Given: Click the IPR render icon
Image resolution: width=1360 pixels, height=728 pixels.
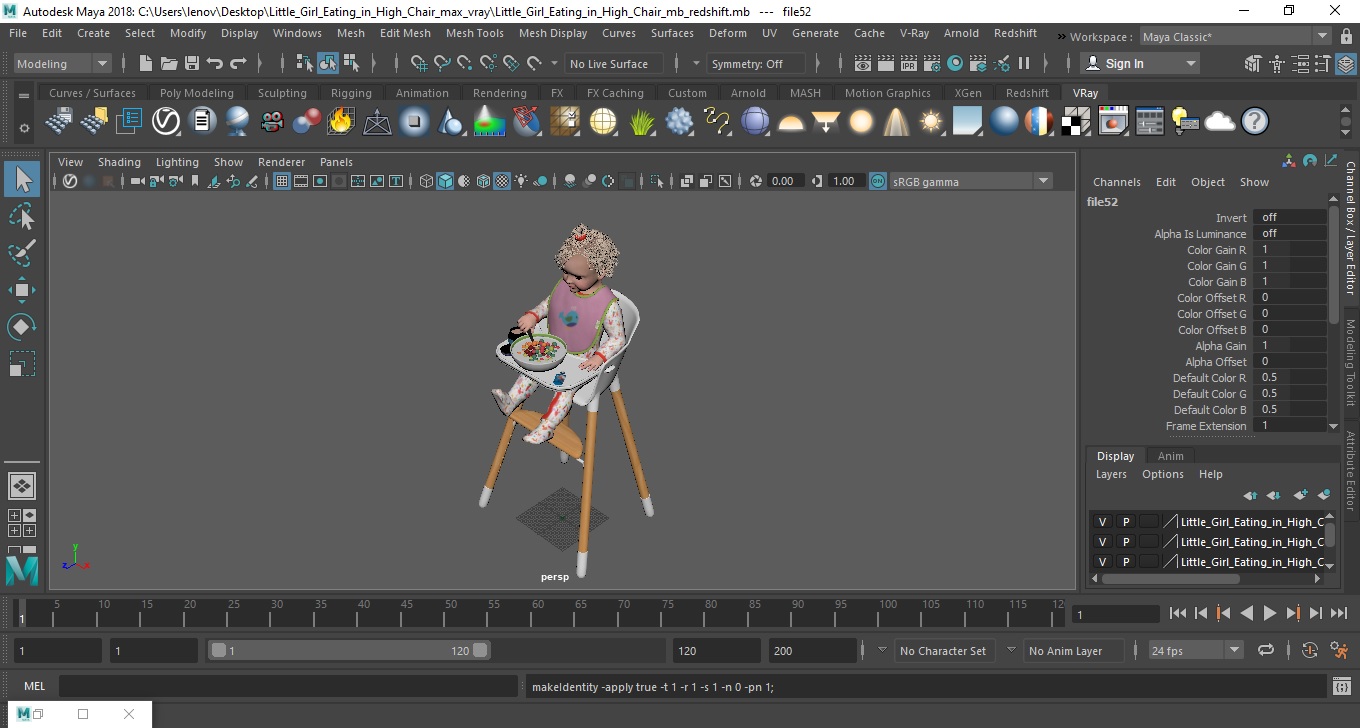Looking at the screenshot, I should pyautogui.click(x=909, y=63).
